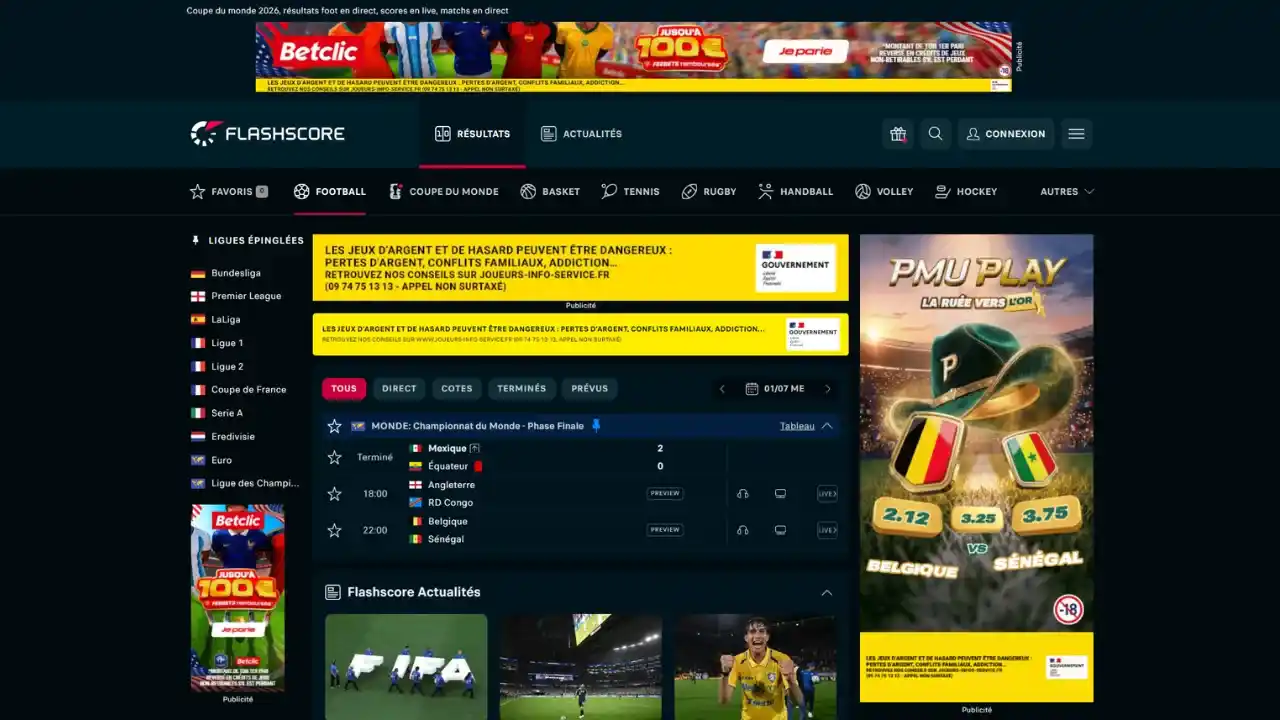Select the Football sport
This screenshot has height=720, width=1280.
pos(330,191)
